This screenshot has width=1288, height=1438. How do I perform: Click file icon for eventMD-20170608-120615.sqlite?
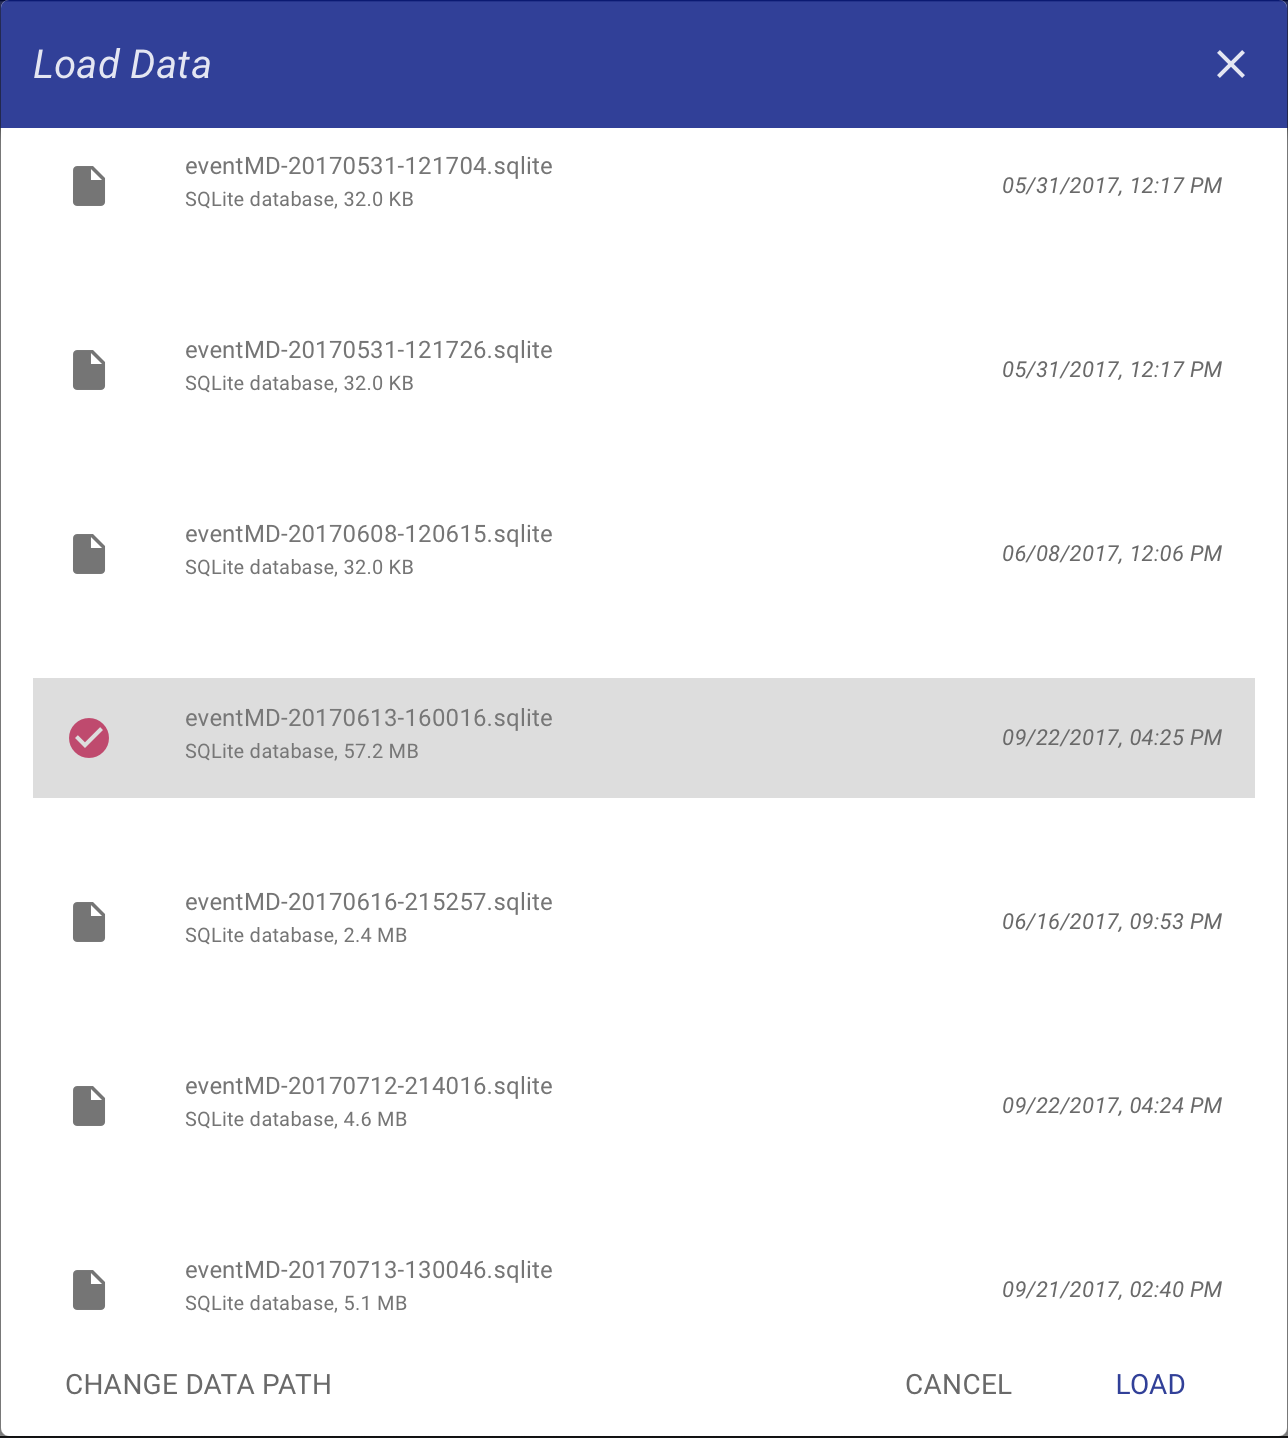click(x=89, y=554)
